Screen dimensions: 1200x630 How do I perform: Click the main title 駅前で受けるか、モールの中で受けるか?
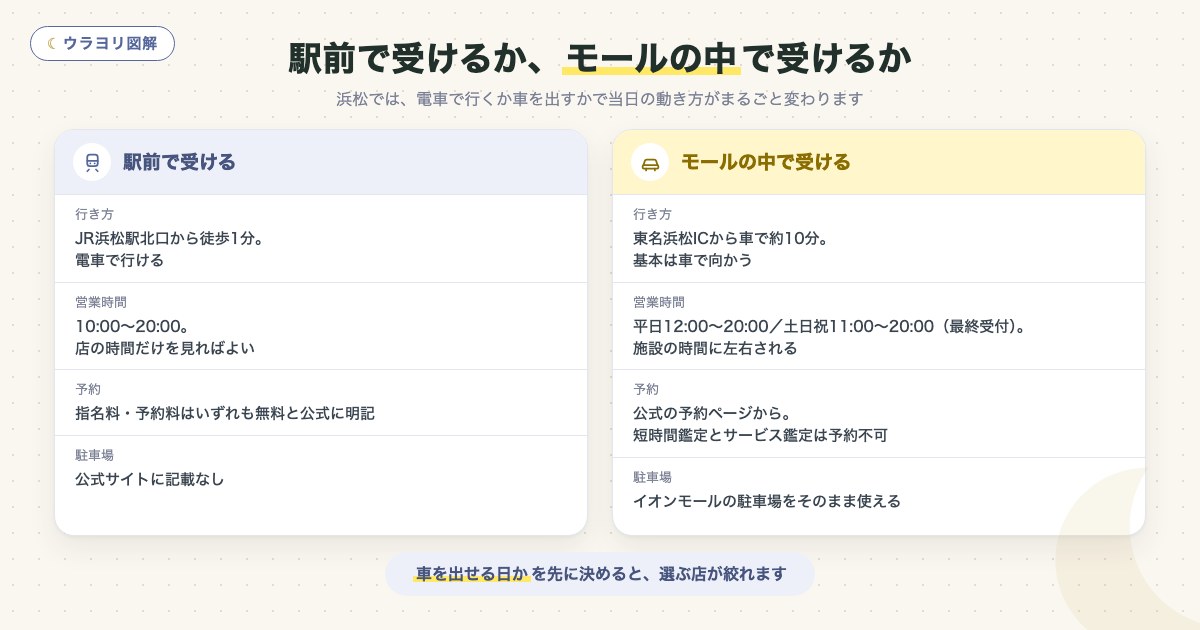coord(600,58)
